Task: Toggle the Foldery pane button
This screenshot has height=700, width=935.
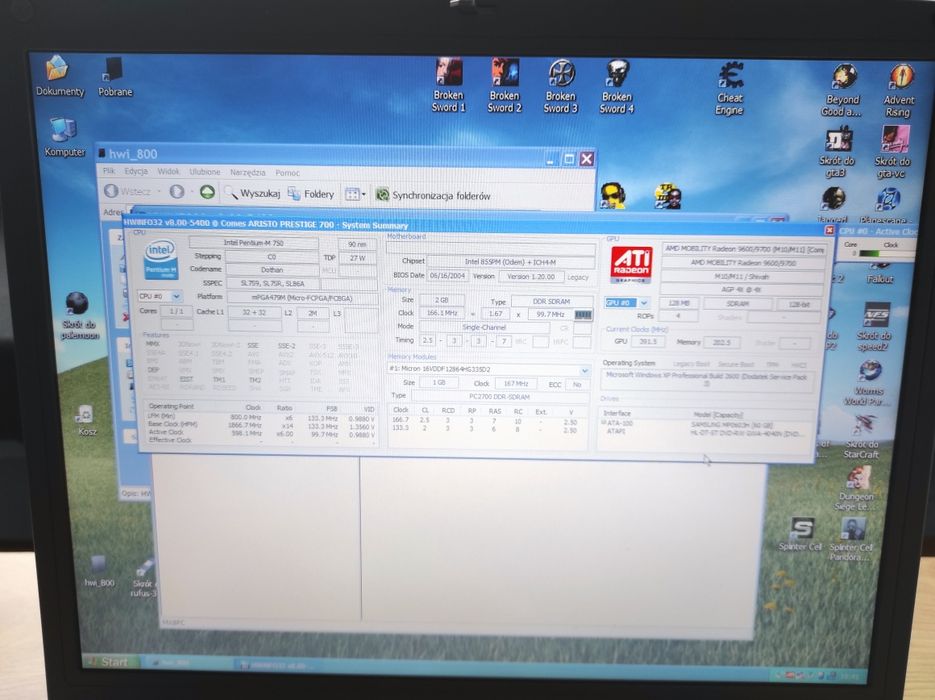Action: (311, 194)
